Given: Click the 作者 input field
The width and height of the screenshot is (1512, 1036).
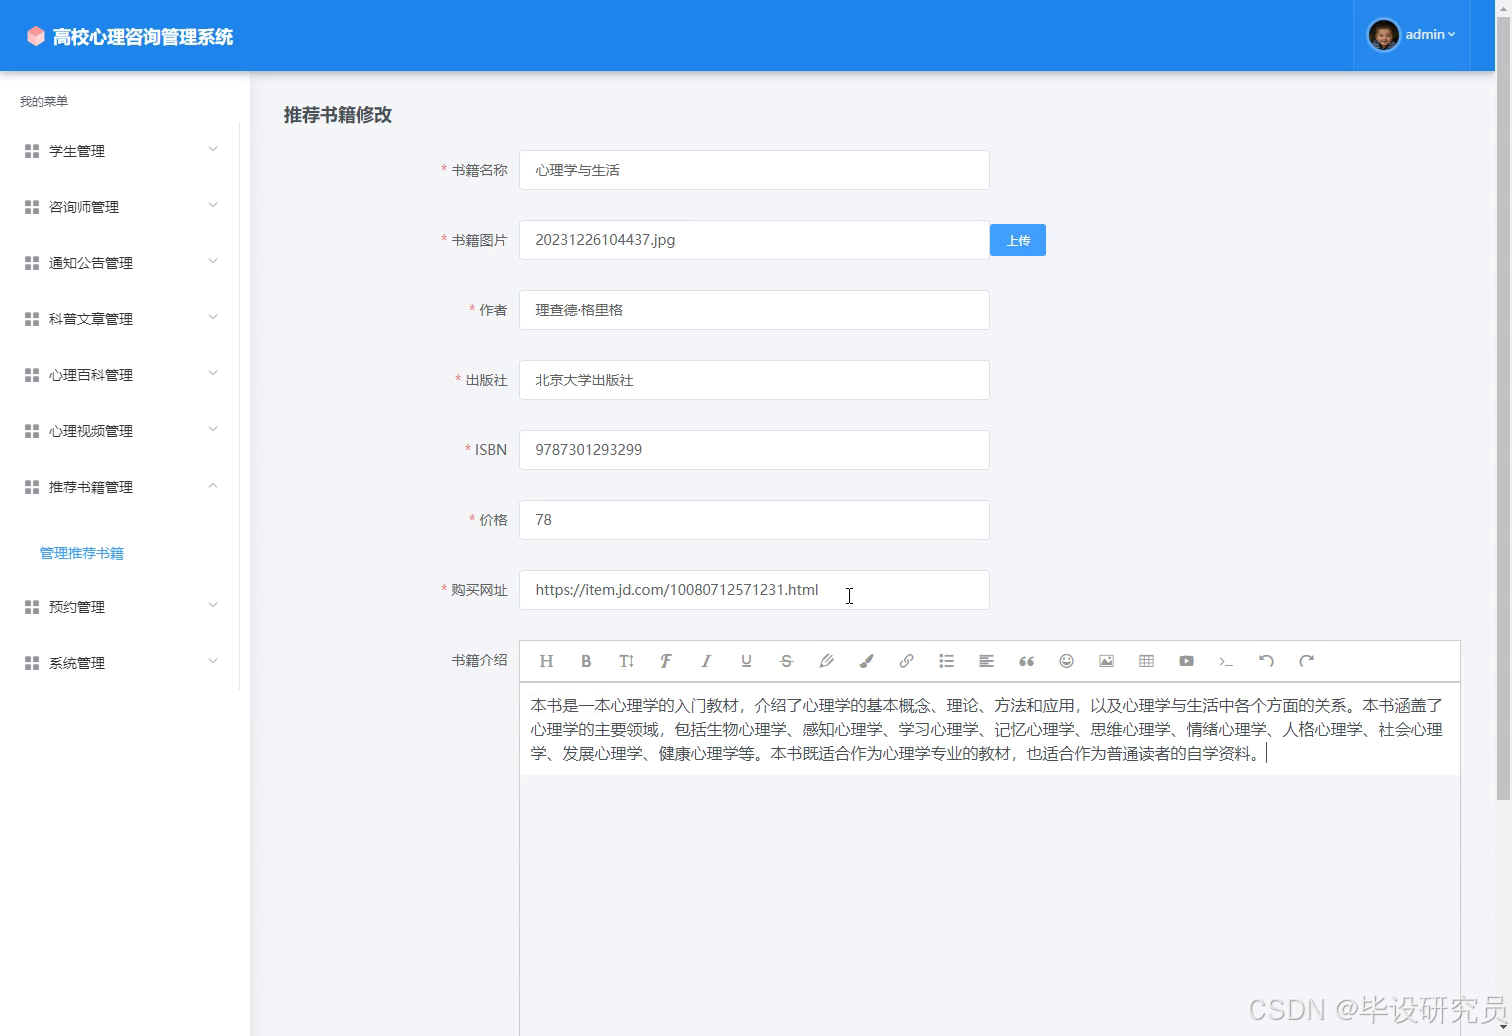Looking at the screenshot, I should pyautogui.click(x=754, y=310).
